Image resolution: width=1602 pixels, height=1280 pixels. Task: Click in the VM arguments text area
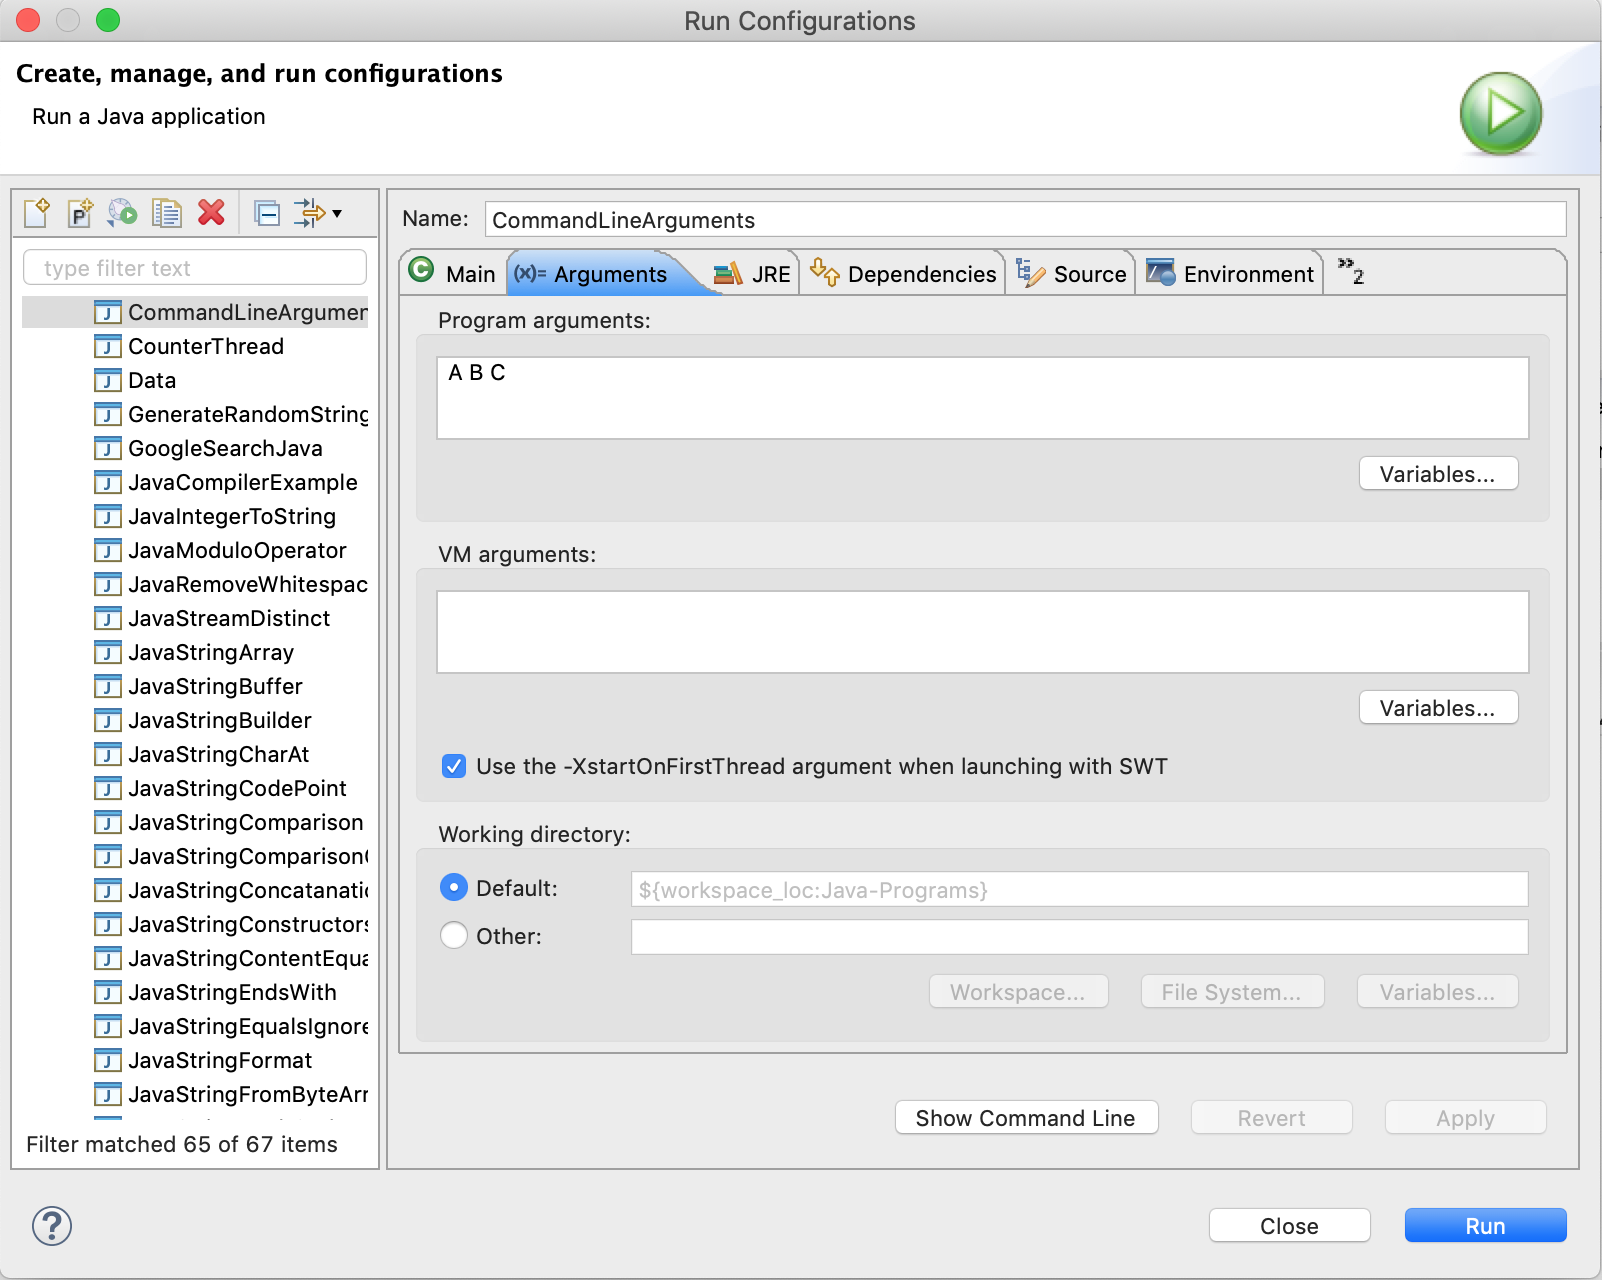(x=982, y=632)
